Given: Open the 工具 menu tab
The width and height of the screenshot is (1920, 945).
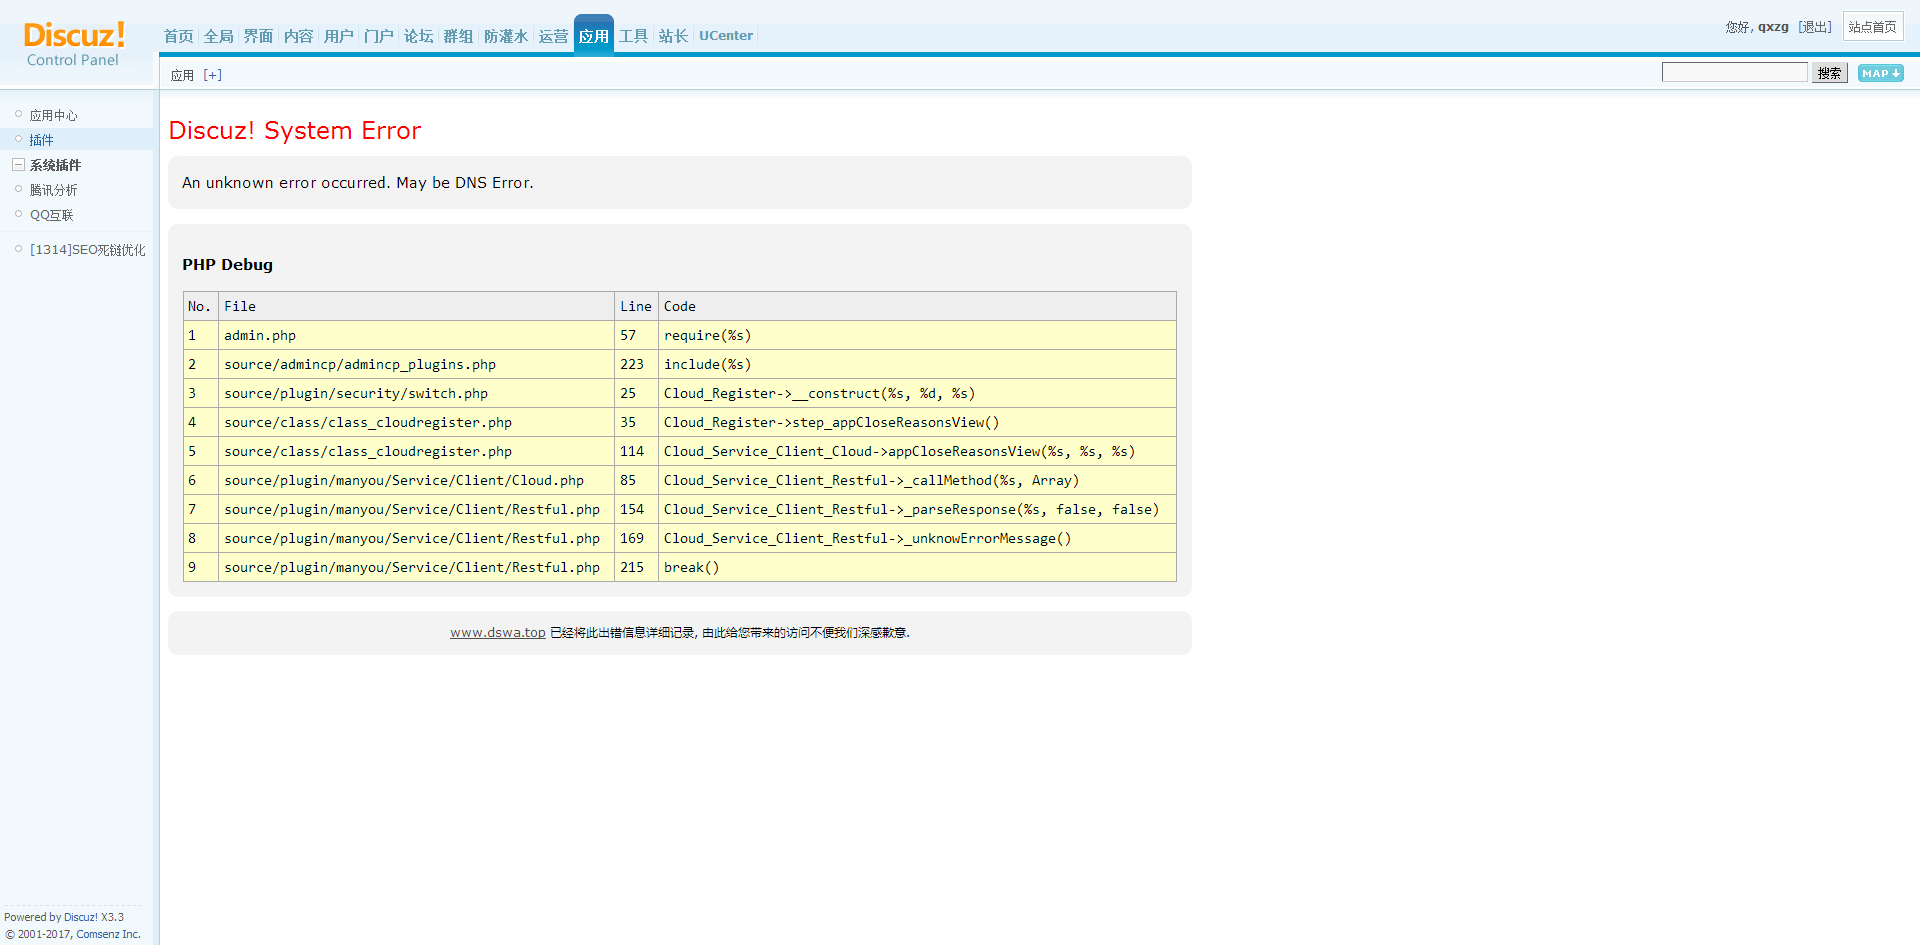Looking at the screenshot, I should point(633,36).
